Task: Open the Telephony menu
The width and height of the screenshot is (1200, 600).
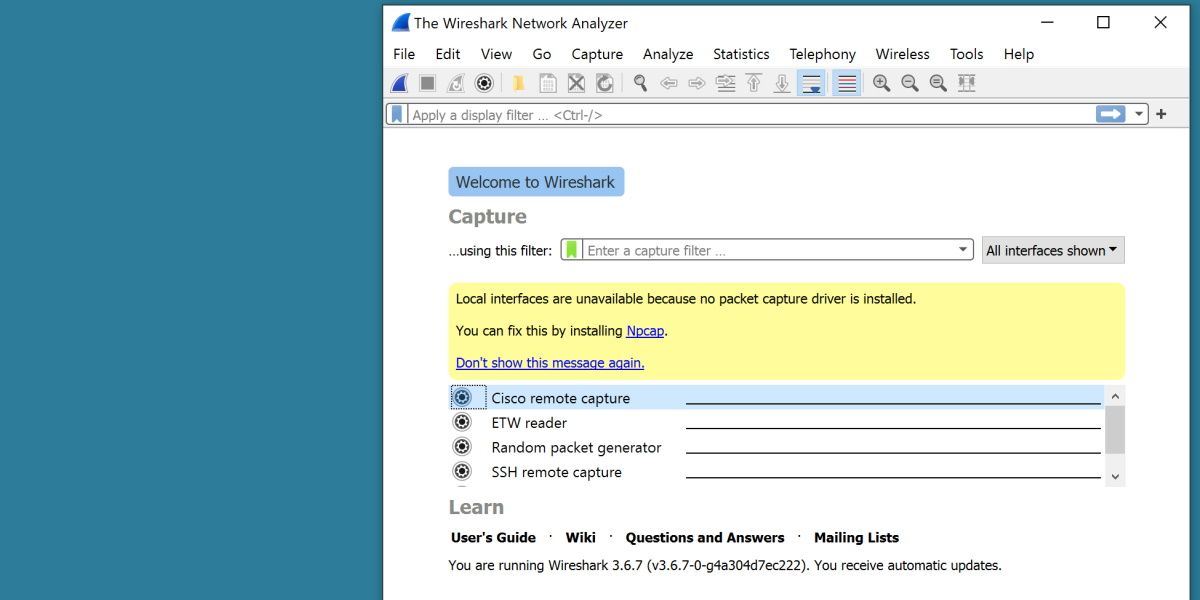Action: click(822, 54)
